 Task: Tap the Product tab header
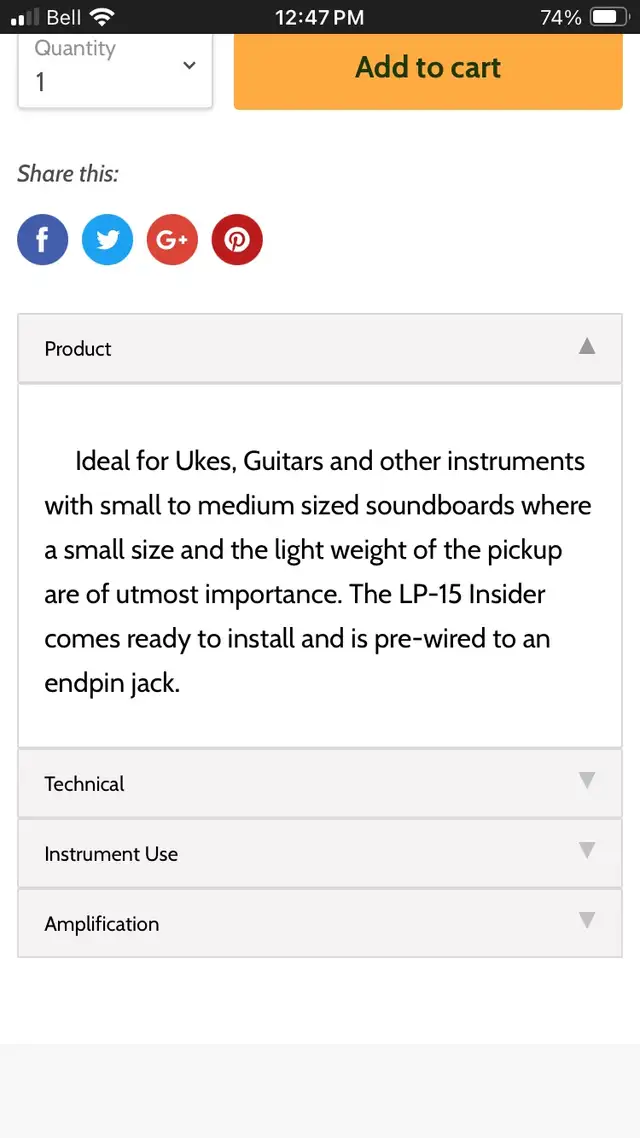78,349
